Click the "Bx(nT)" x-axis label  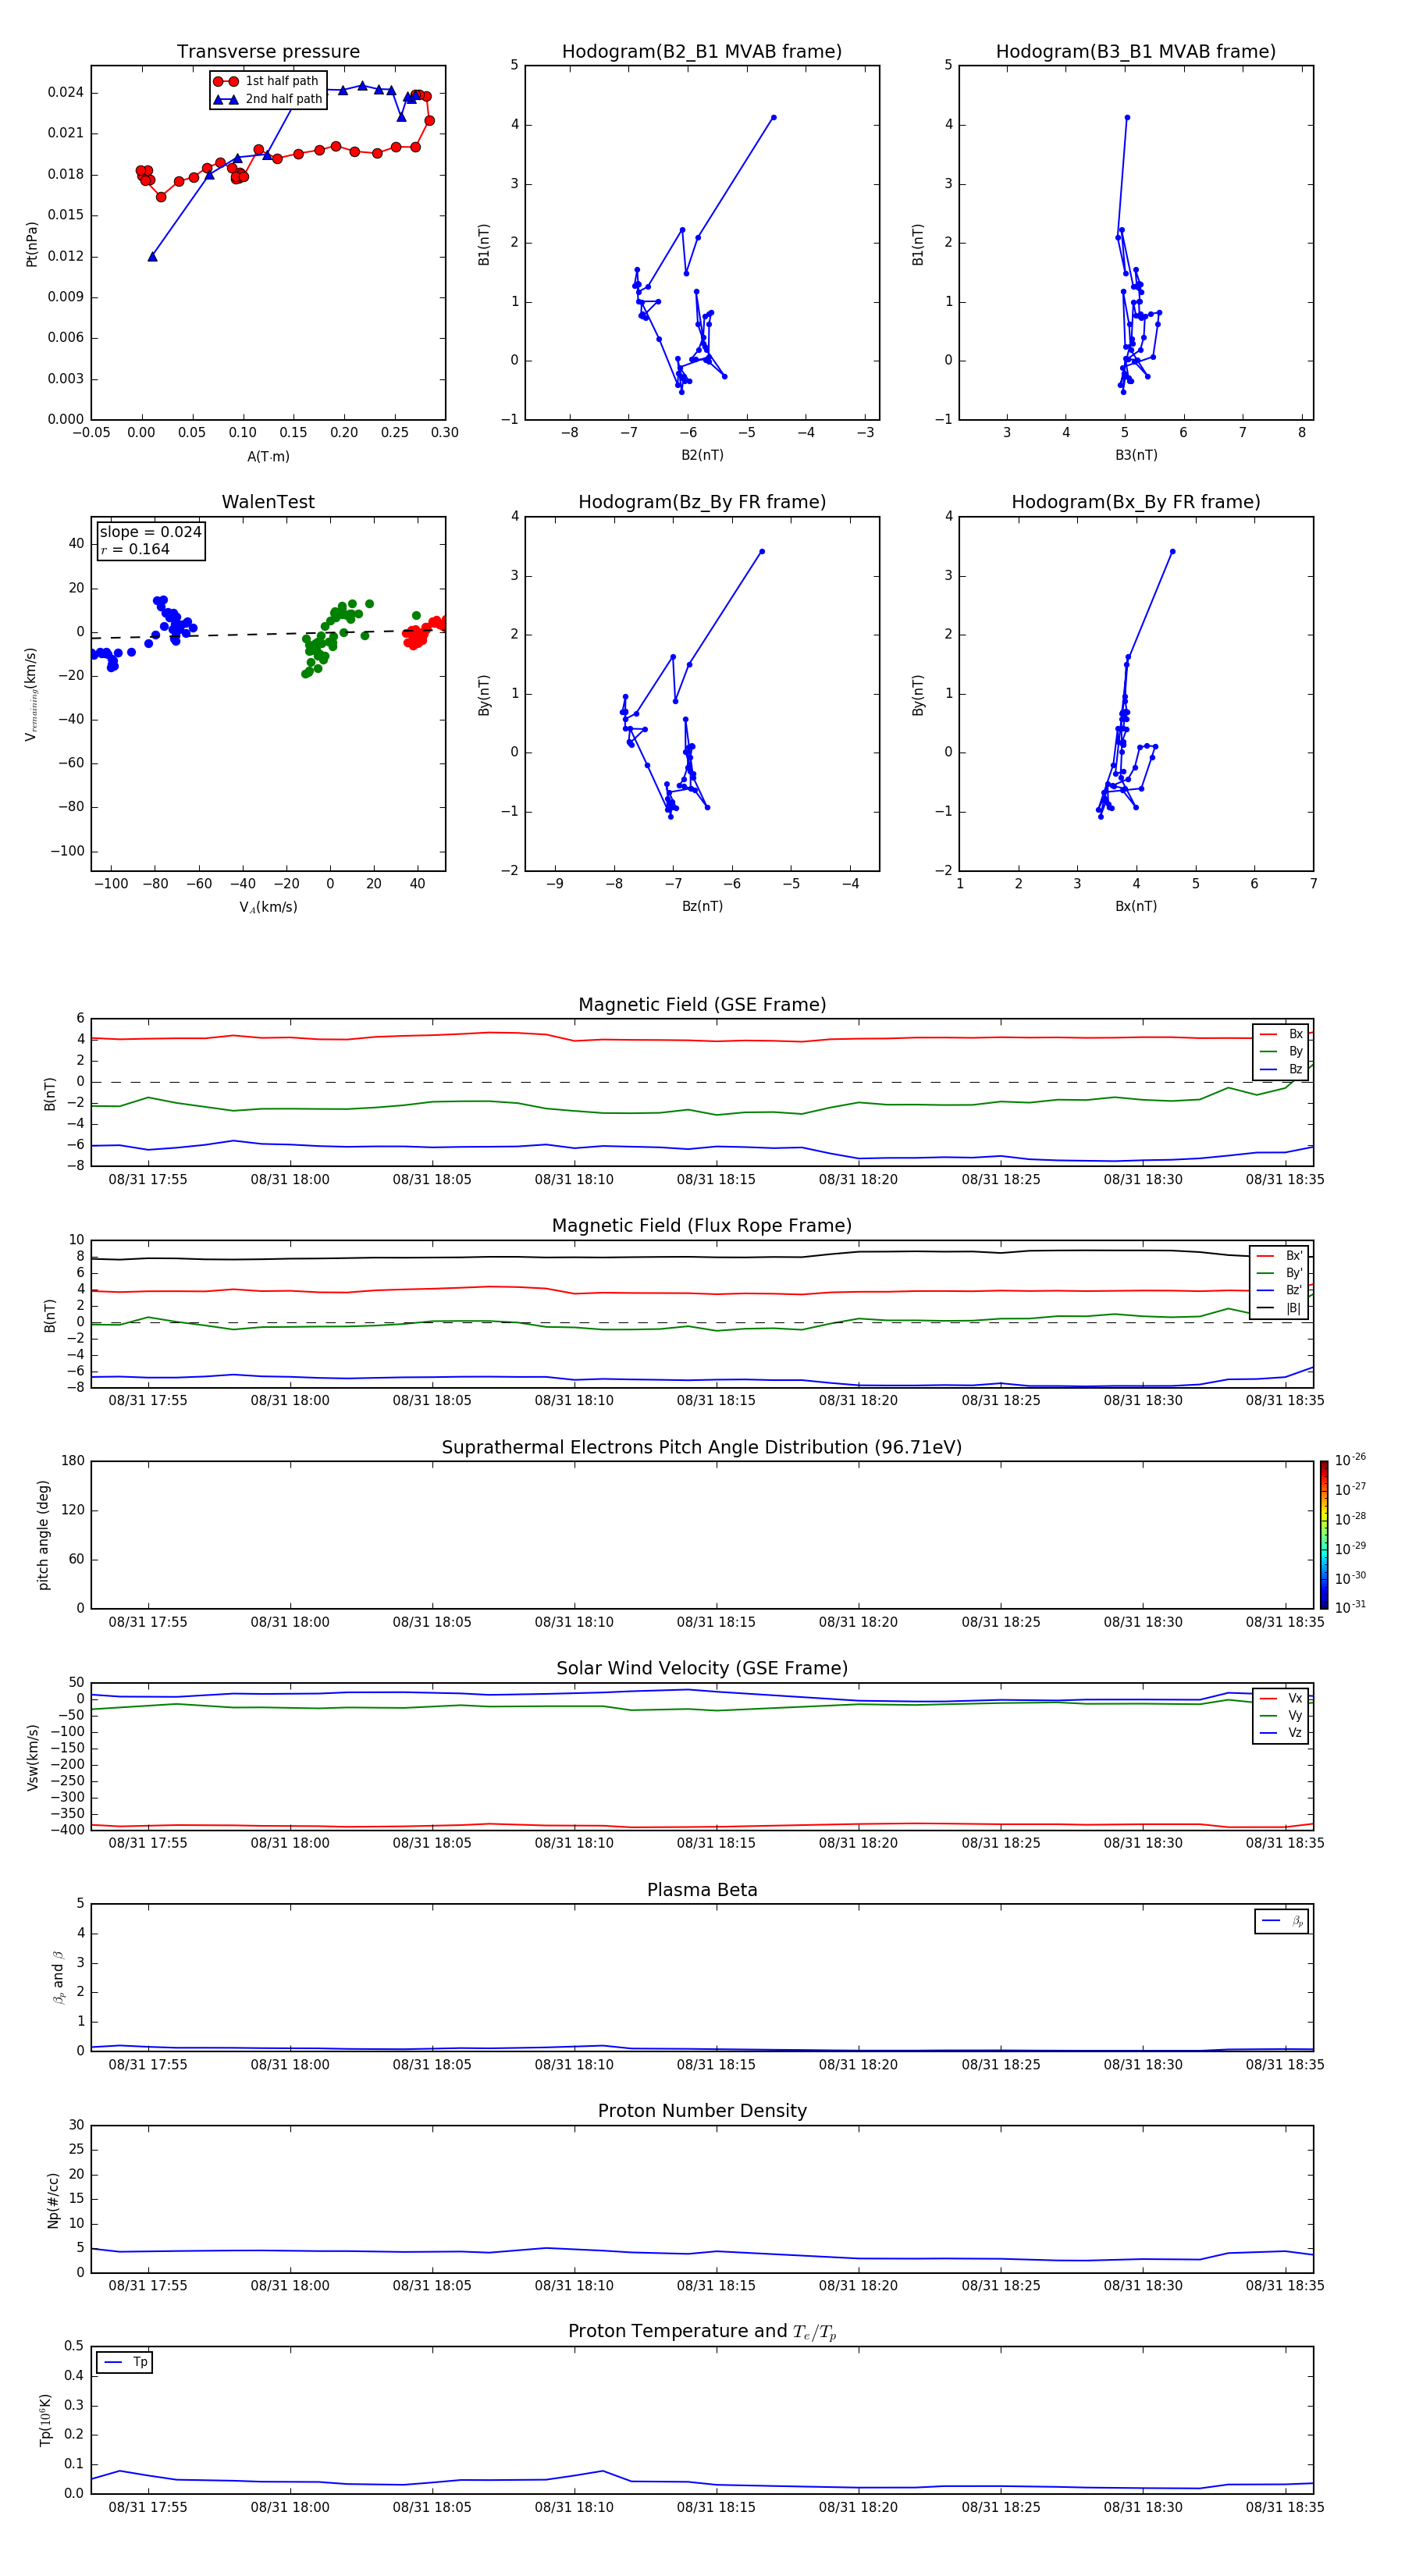(1136, 906)
